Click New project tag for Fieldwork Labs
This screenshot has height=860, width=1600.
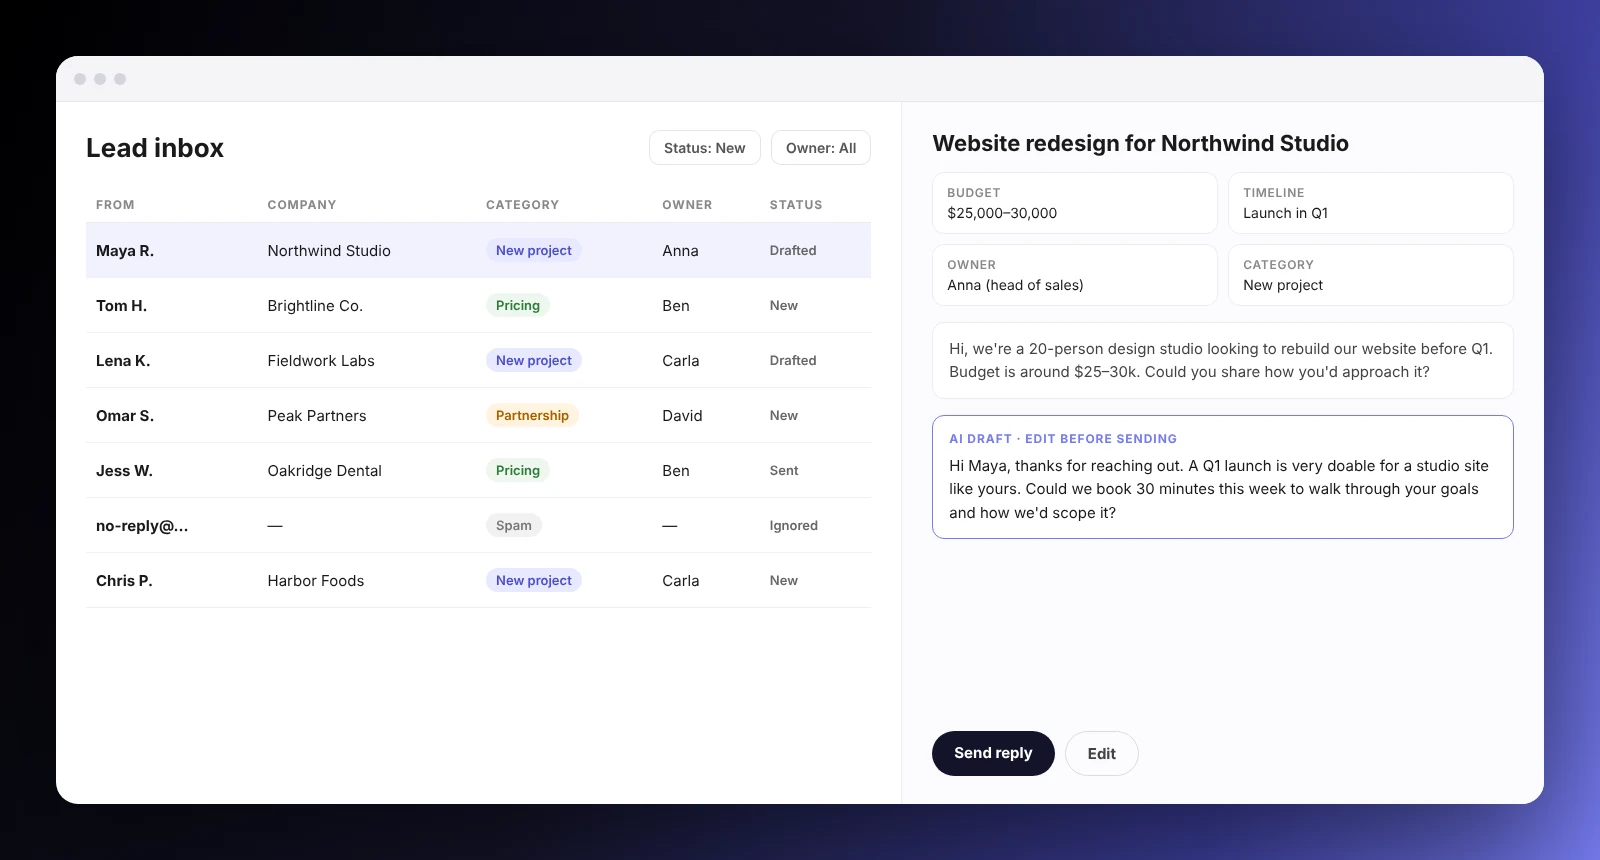click(534, 360)
